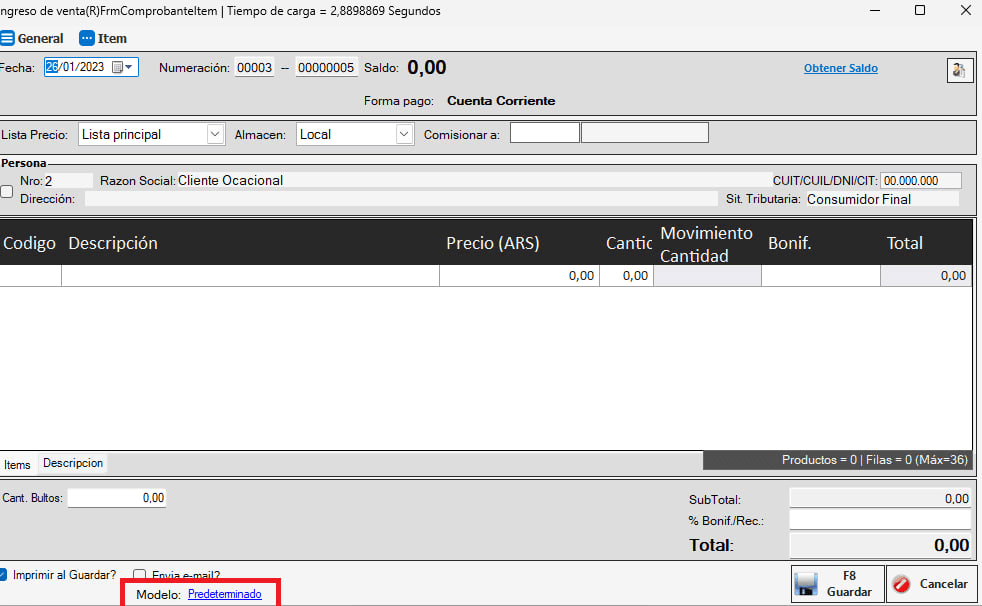This screenshot has width=982, height=606.
Task: Close the Ingreso de venta window
Action: [x=965, y=11]
